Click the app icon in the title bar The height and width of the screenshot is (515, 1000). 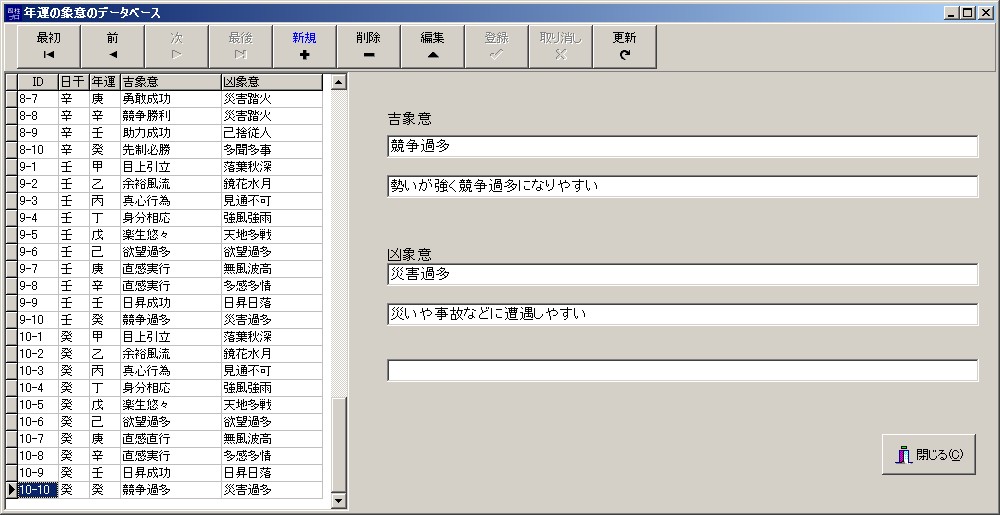[13, 13]
